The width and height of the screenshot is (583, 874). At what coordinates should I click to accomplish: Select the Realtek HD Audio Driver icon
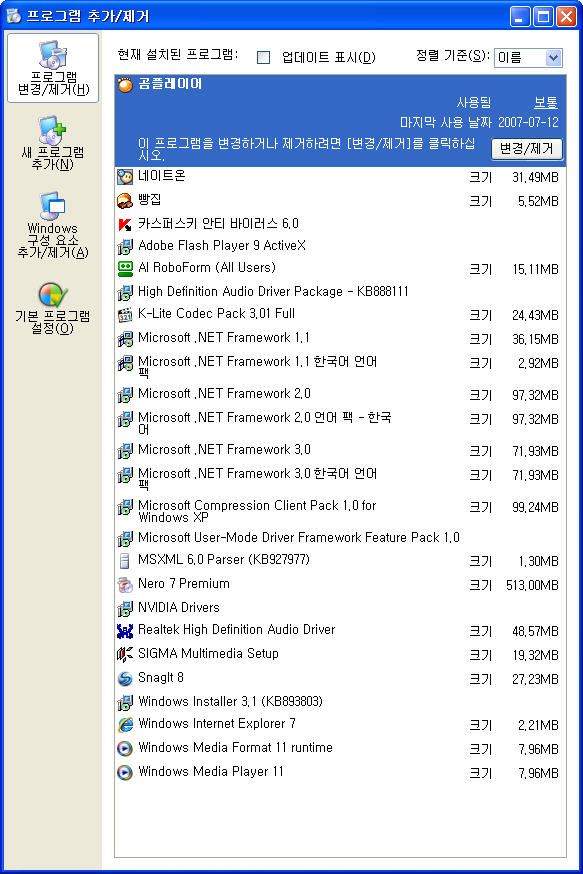(x=125, y=630)
